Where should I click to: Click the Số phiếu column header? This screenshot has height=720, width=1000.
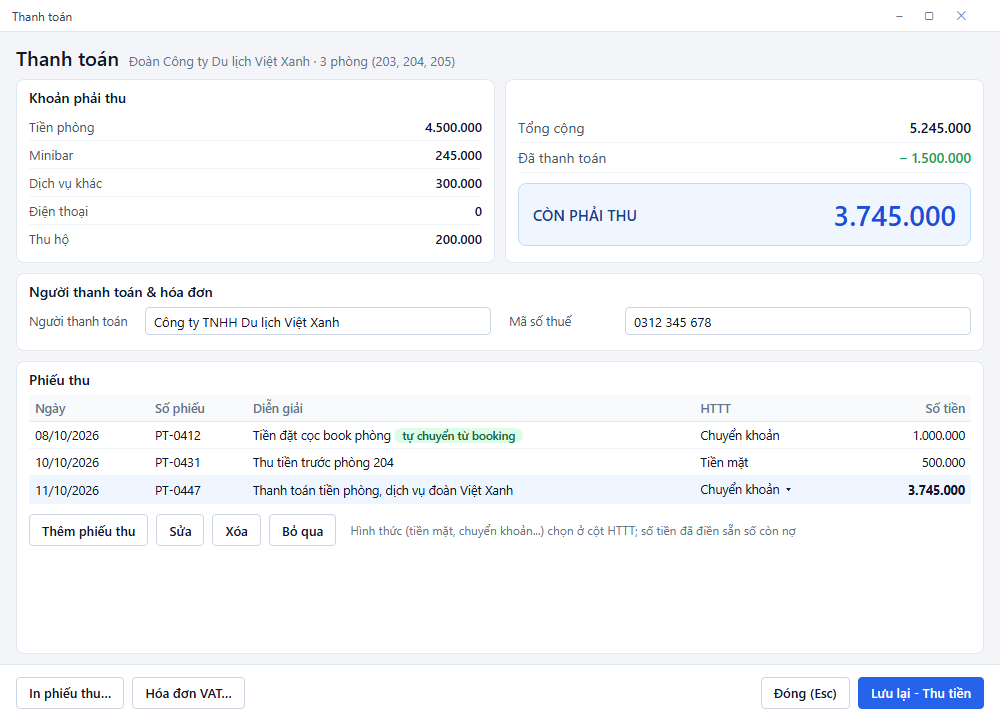click(180, 409)
